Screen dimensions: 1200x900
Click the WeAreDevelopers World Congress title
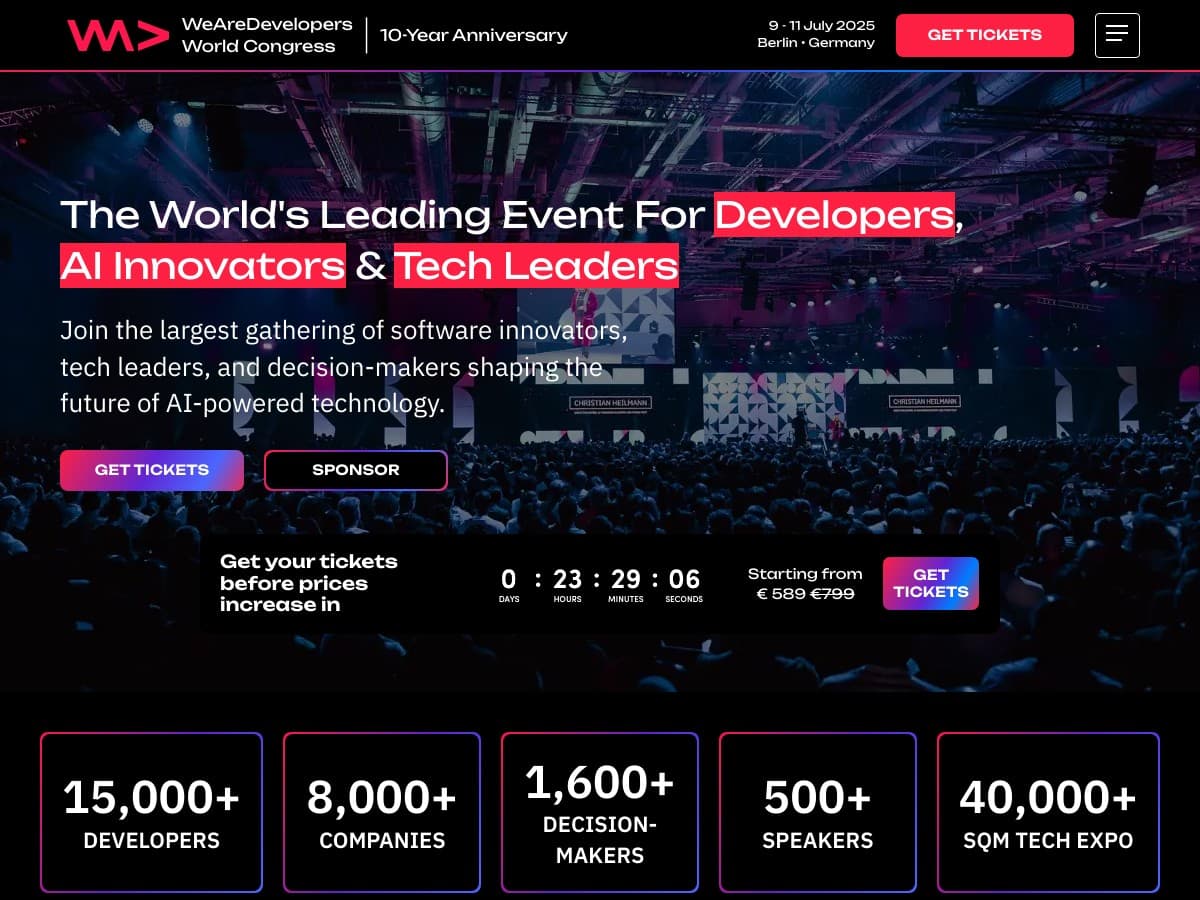(x=267, y=35)
